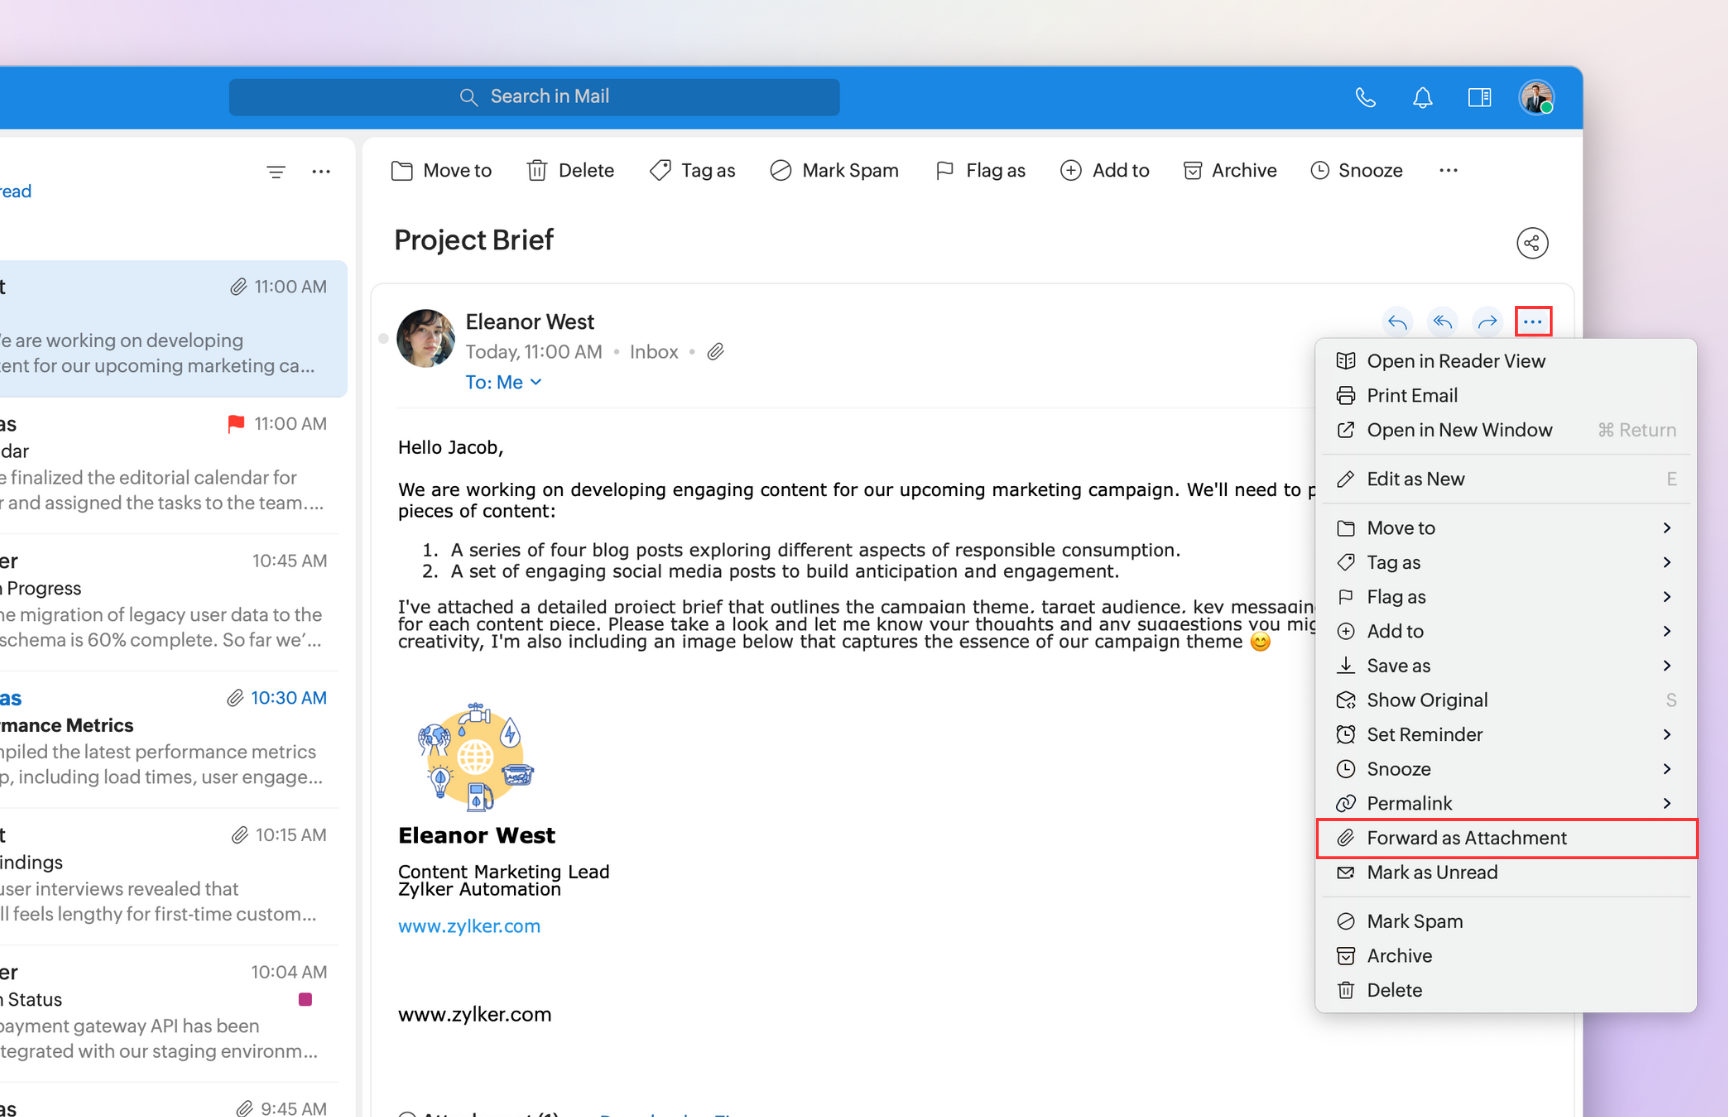The height and width of the screenshot is (1117, 1728).
Task: Click the magenta tag on 10:04 AM email
Action: [306, 999]
